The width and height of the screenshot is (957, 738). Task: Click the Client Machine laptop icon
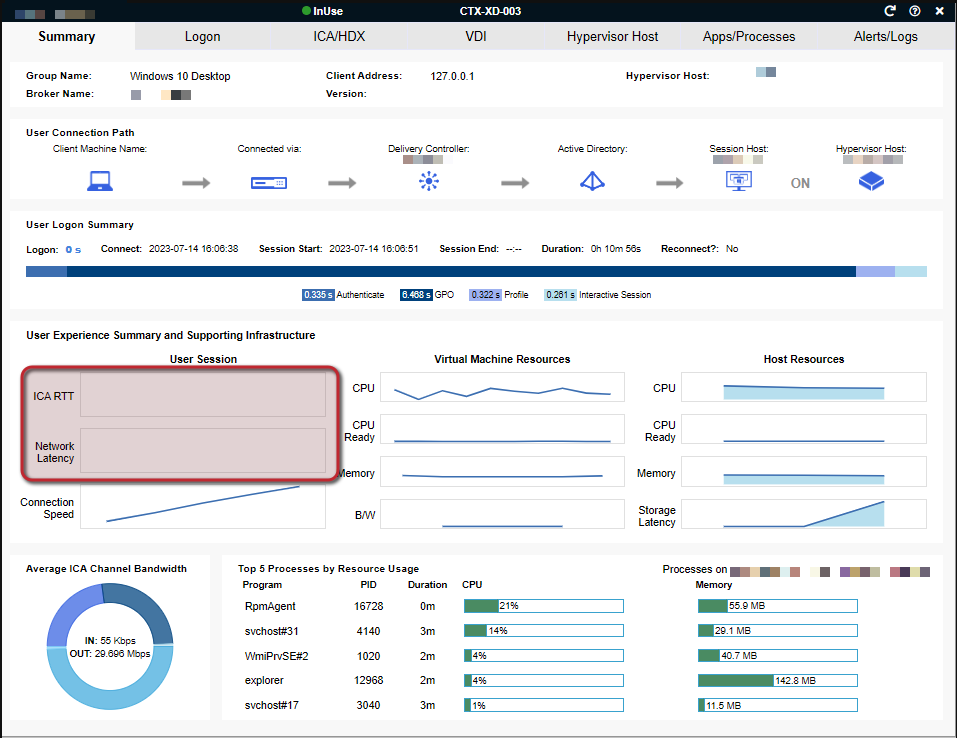point(100,182)
